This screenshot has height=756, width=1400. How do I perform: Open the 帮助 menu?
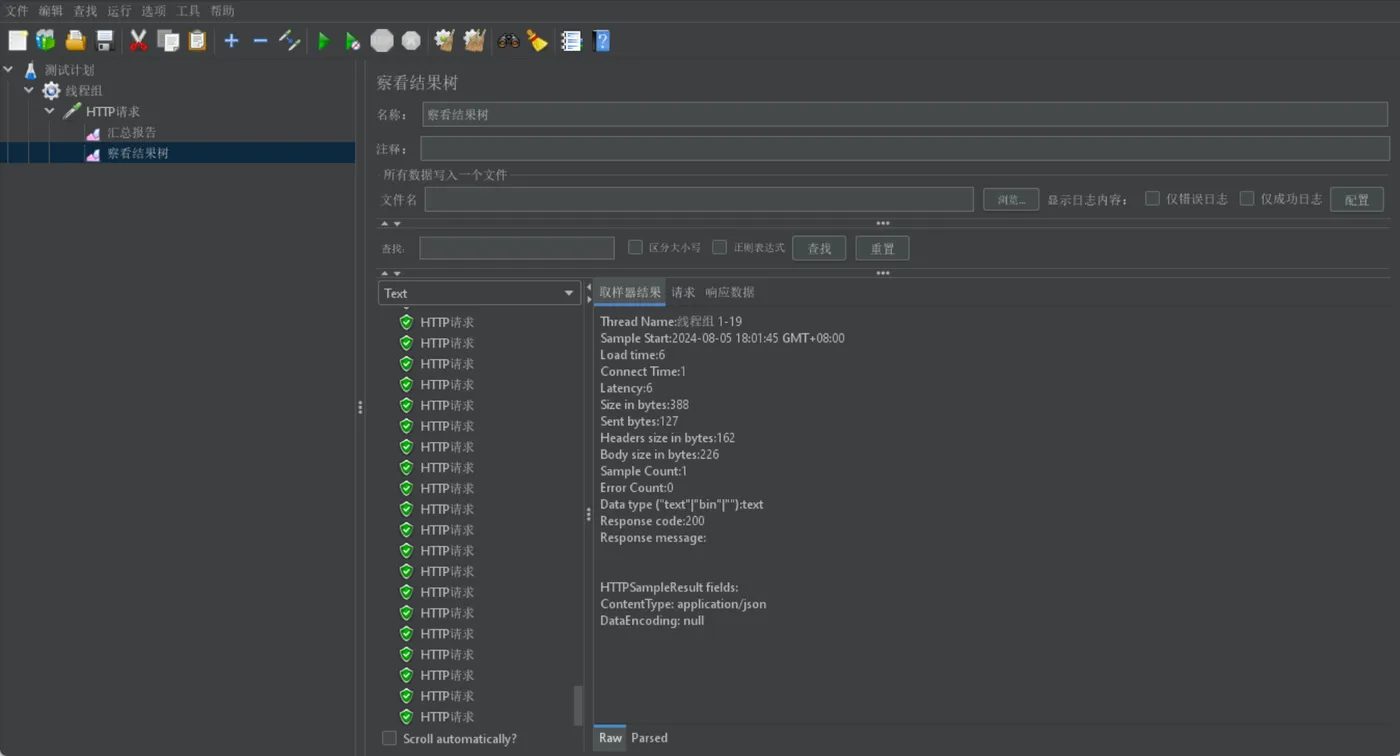(222, 11)
